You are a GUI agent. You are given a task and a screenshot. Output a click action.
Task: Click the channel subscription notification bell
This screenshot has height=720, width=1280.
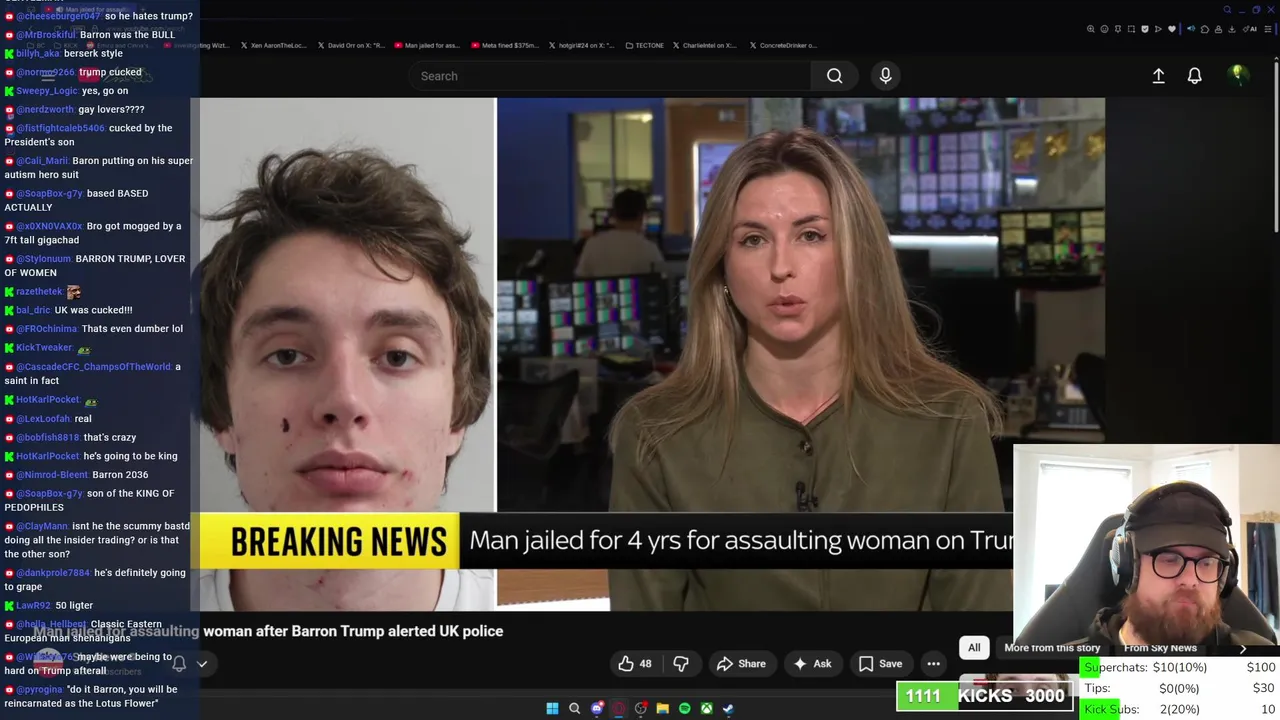[179, 663]
